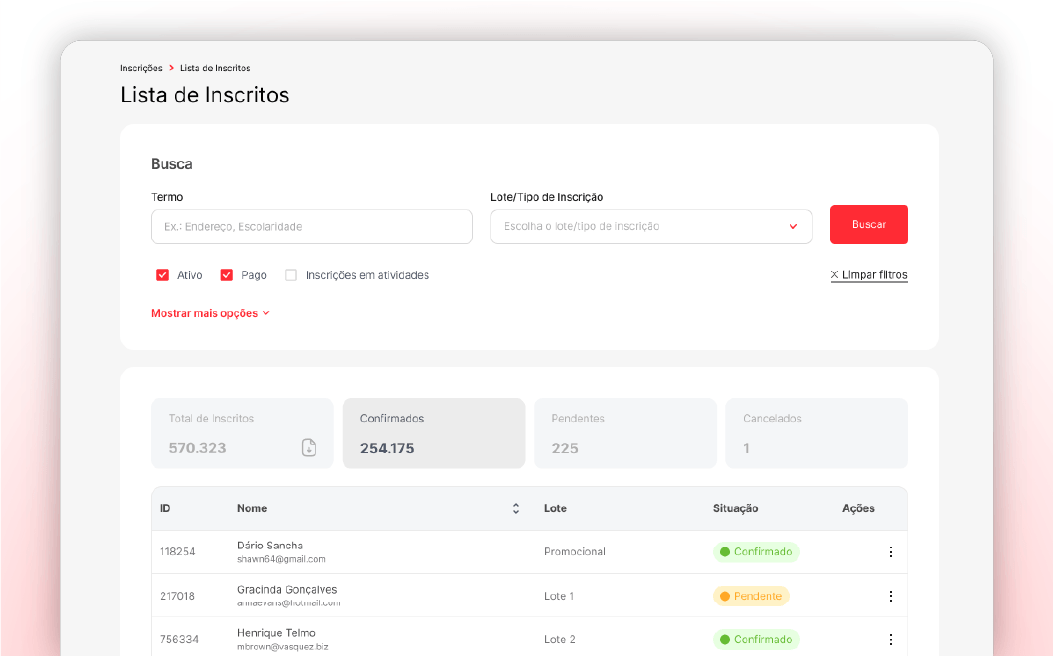Viewport: 1053px width, 656px height.
Task: Click Limpar filtros link
Action: coord(869,275)
